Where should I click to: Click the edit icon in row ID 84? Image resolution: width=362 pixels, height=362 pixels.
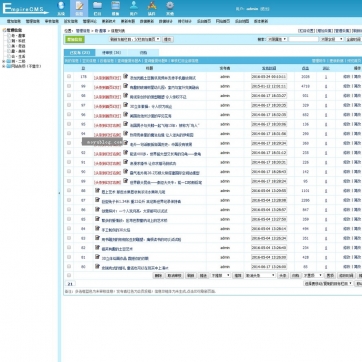97,228
